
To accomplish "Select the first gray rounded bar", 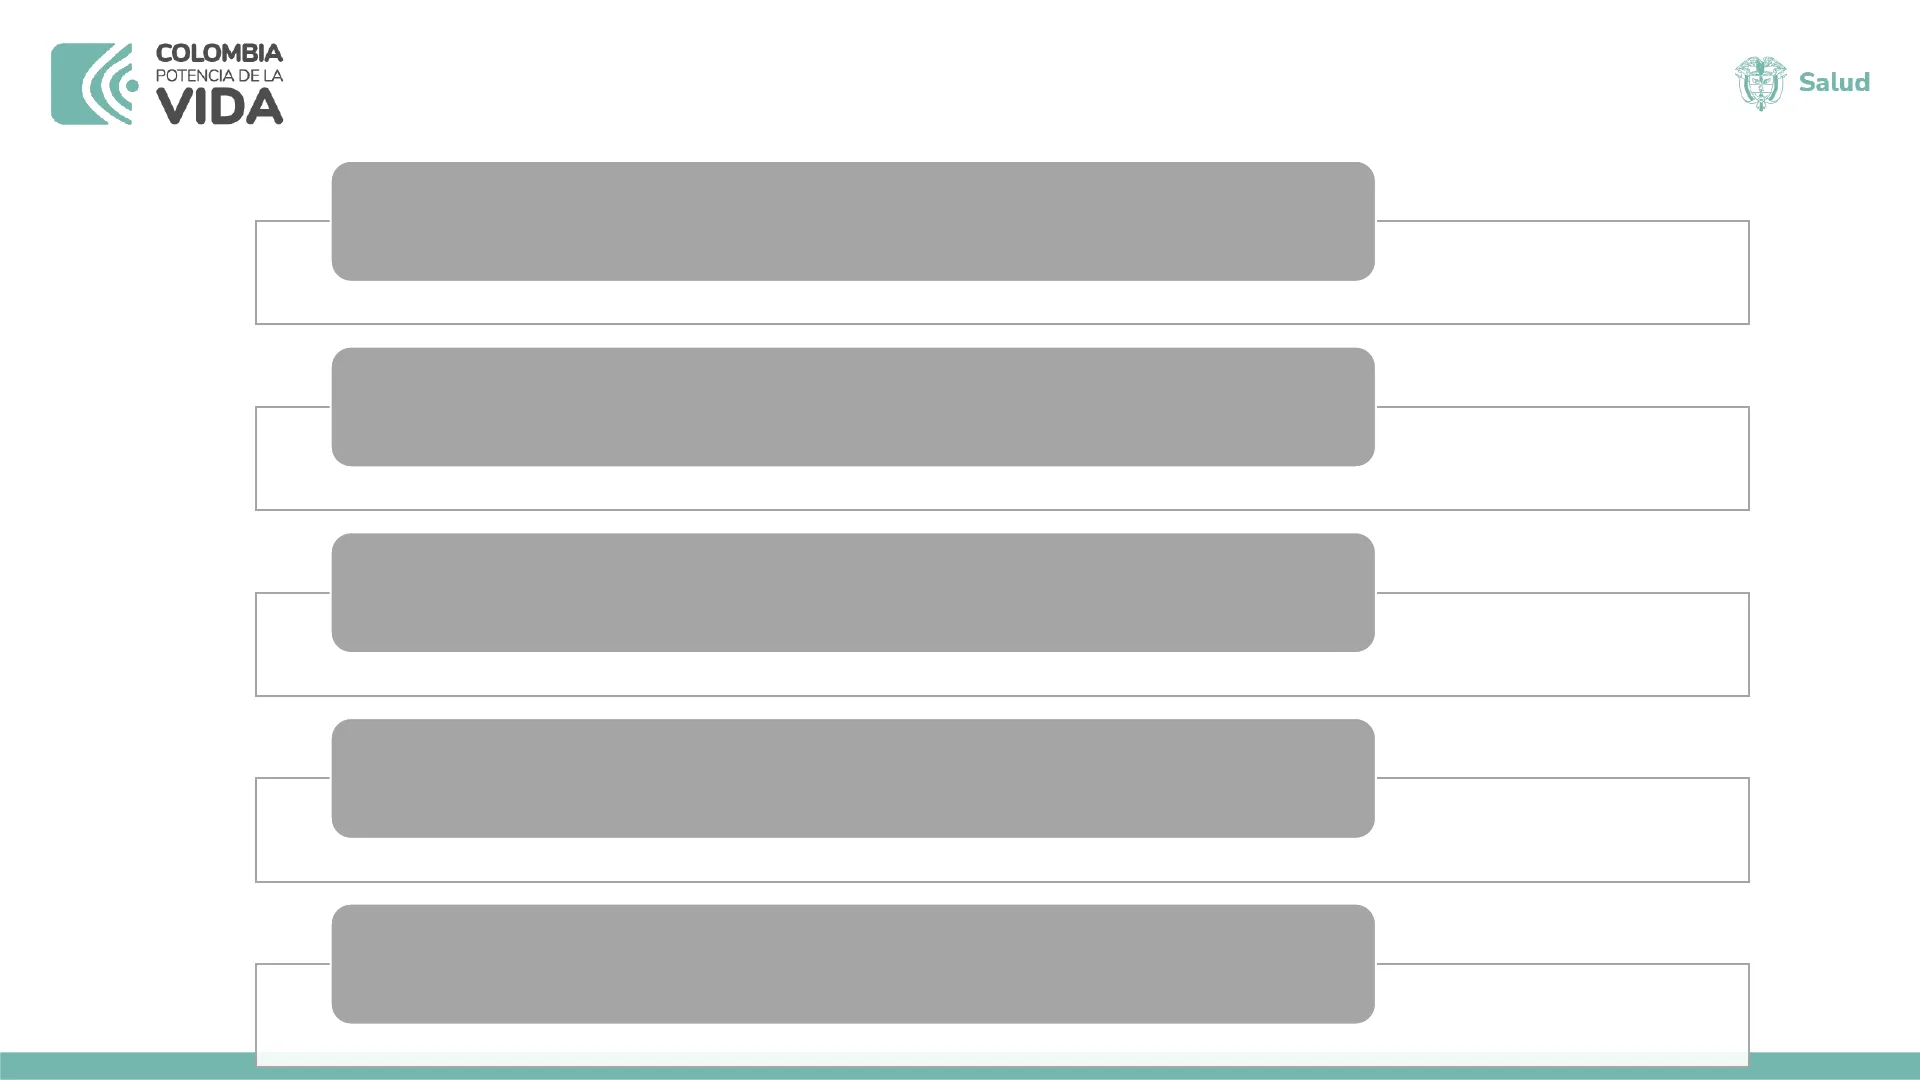I will [852, 221].
